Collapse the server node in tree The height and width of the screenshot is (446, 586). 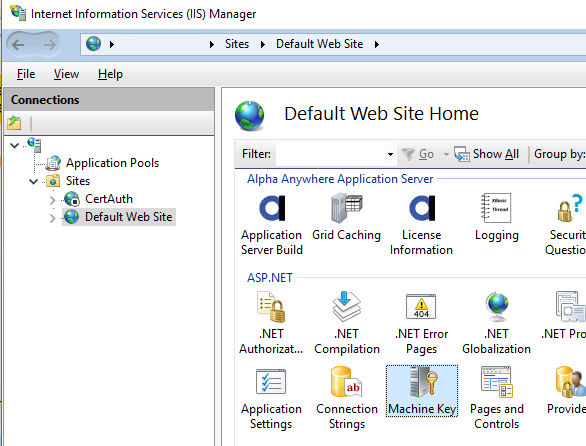click(x=15, y=145)
